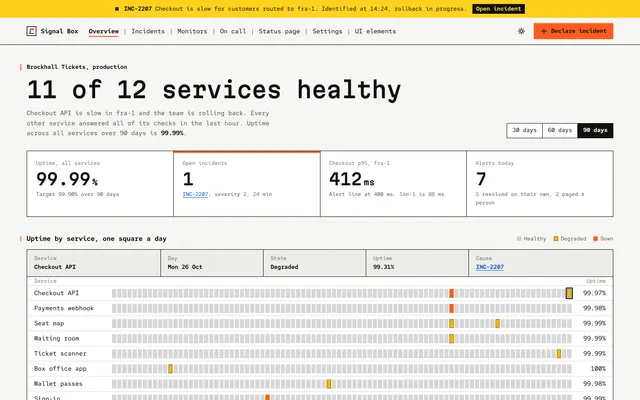Click the 99.97% uptime for Checkout API
Viewport: 640px width, 400px height.
point(594,293)
